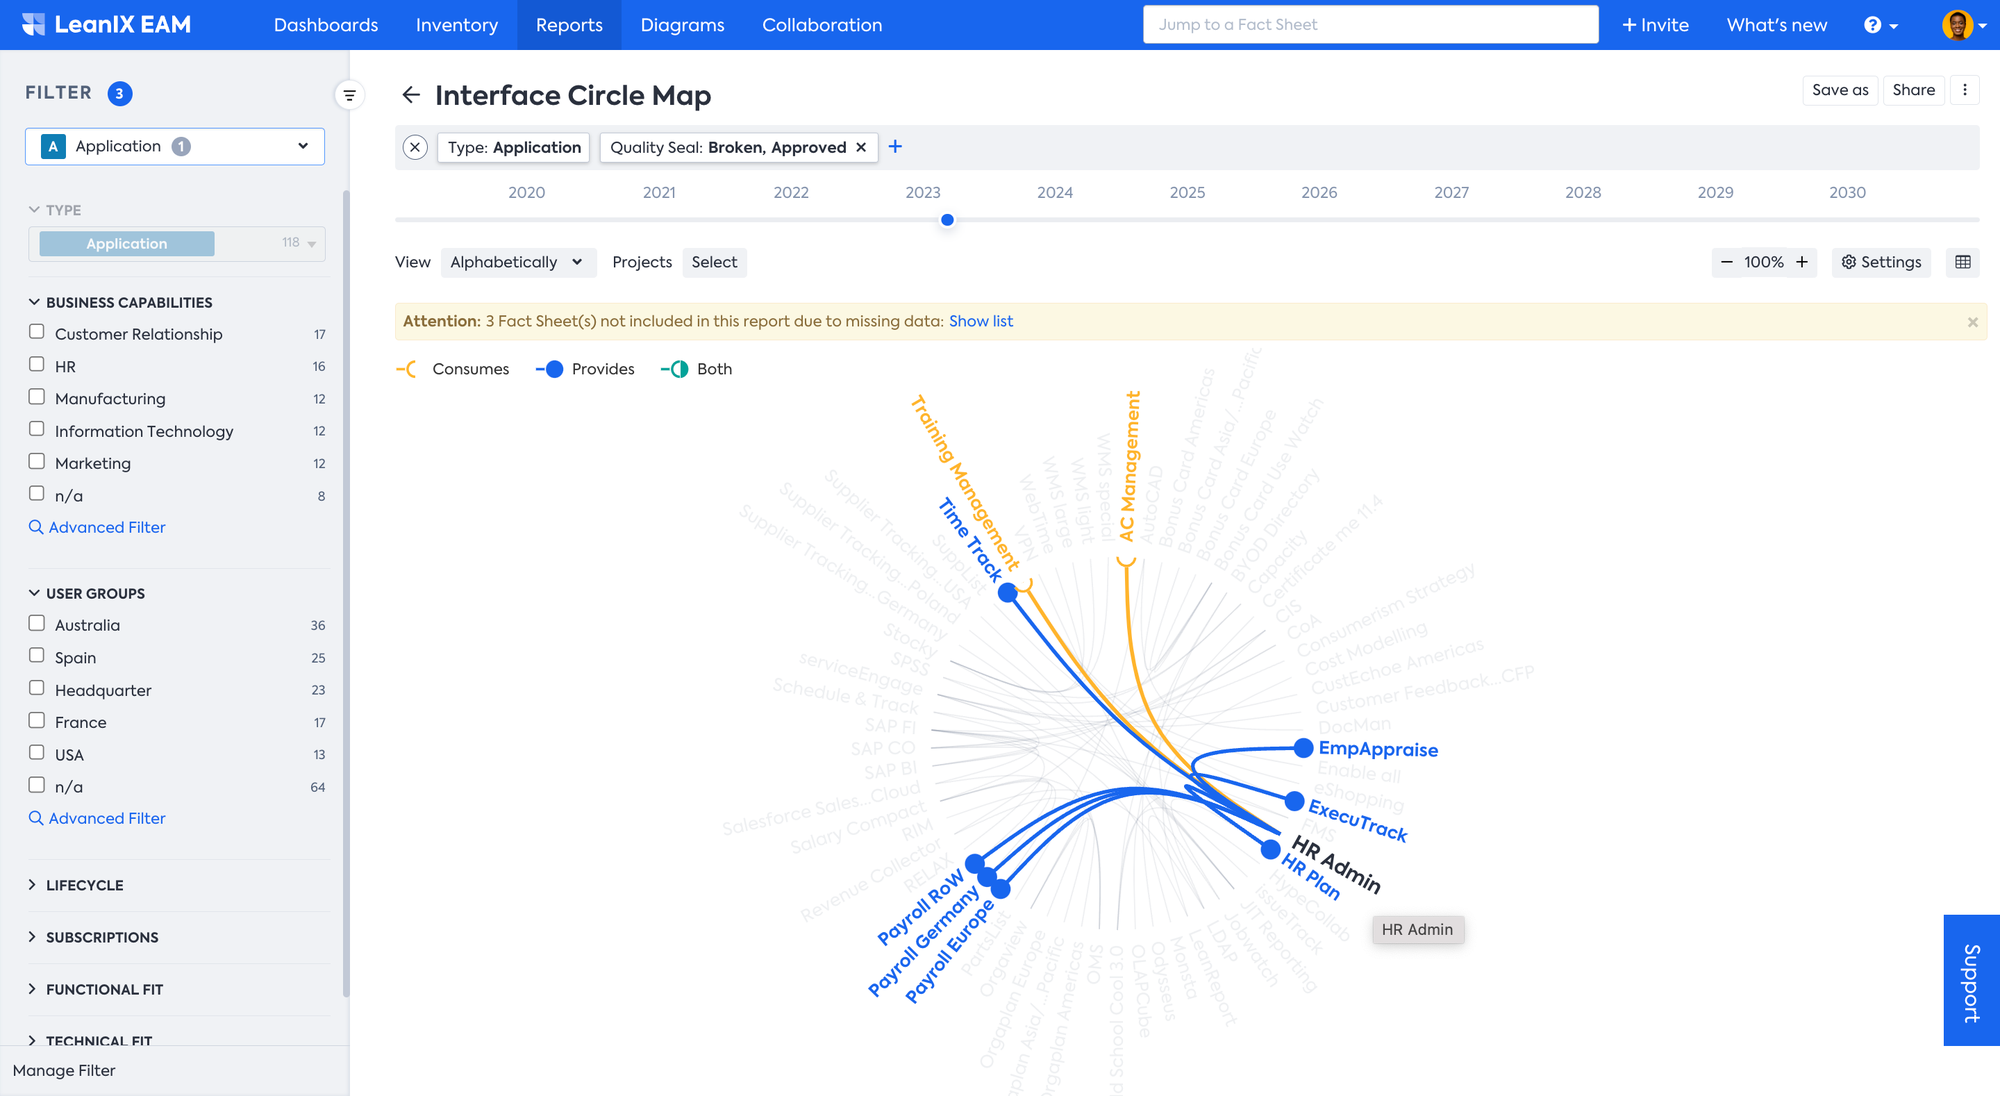Enable the Manufacturing capability filter
The image size is (2000, 1096).
[37, 397]
